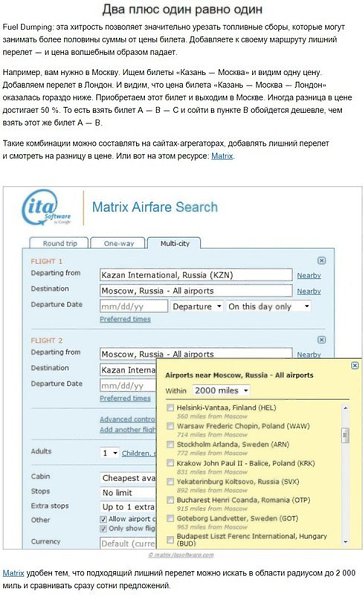Open Flight 1 Departure type dropdown

[x=197, y=307]
